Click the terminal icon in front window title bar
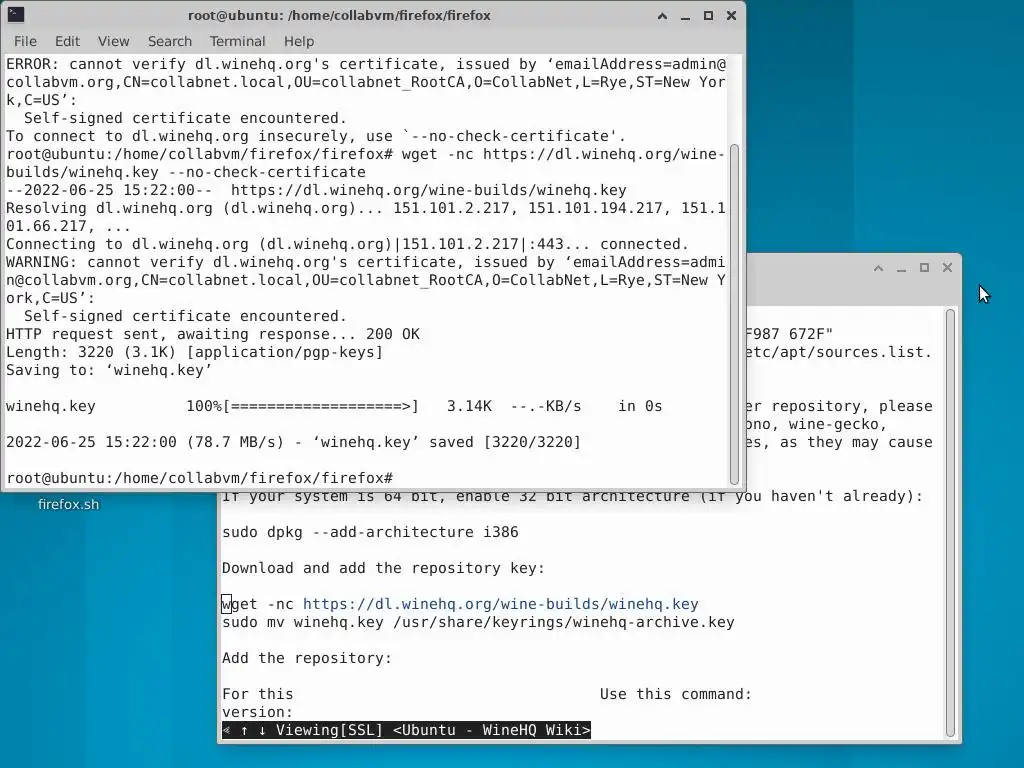The image size is (1024, 768). point(16,14)
